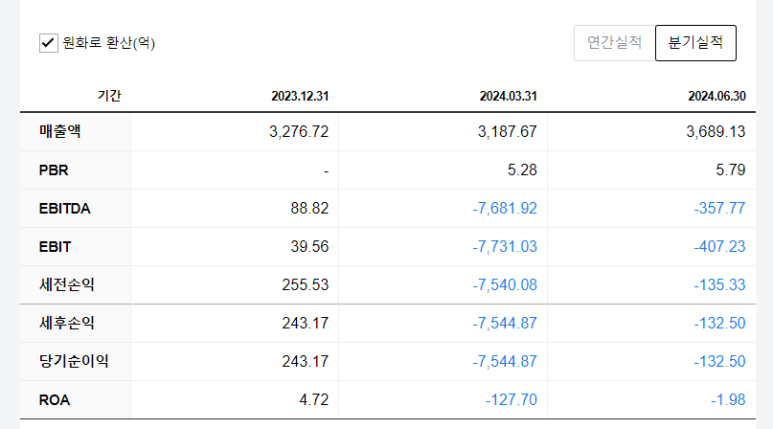Uncheck the 원화로 환산(억) checkbox

click(x=48, y=43)
